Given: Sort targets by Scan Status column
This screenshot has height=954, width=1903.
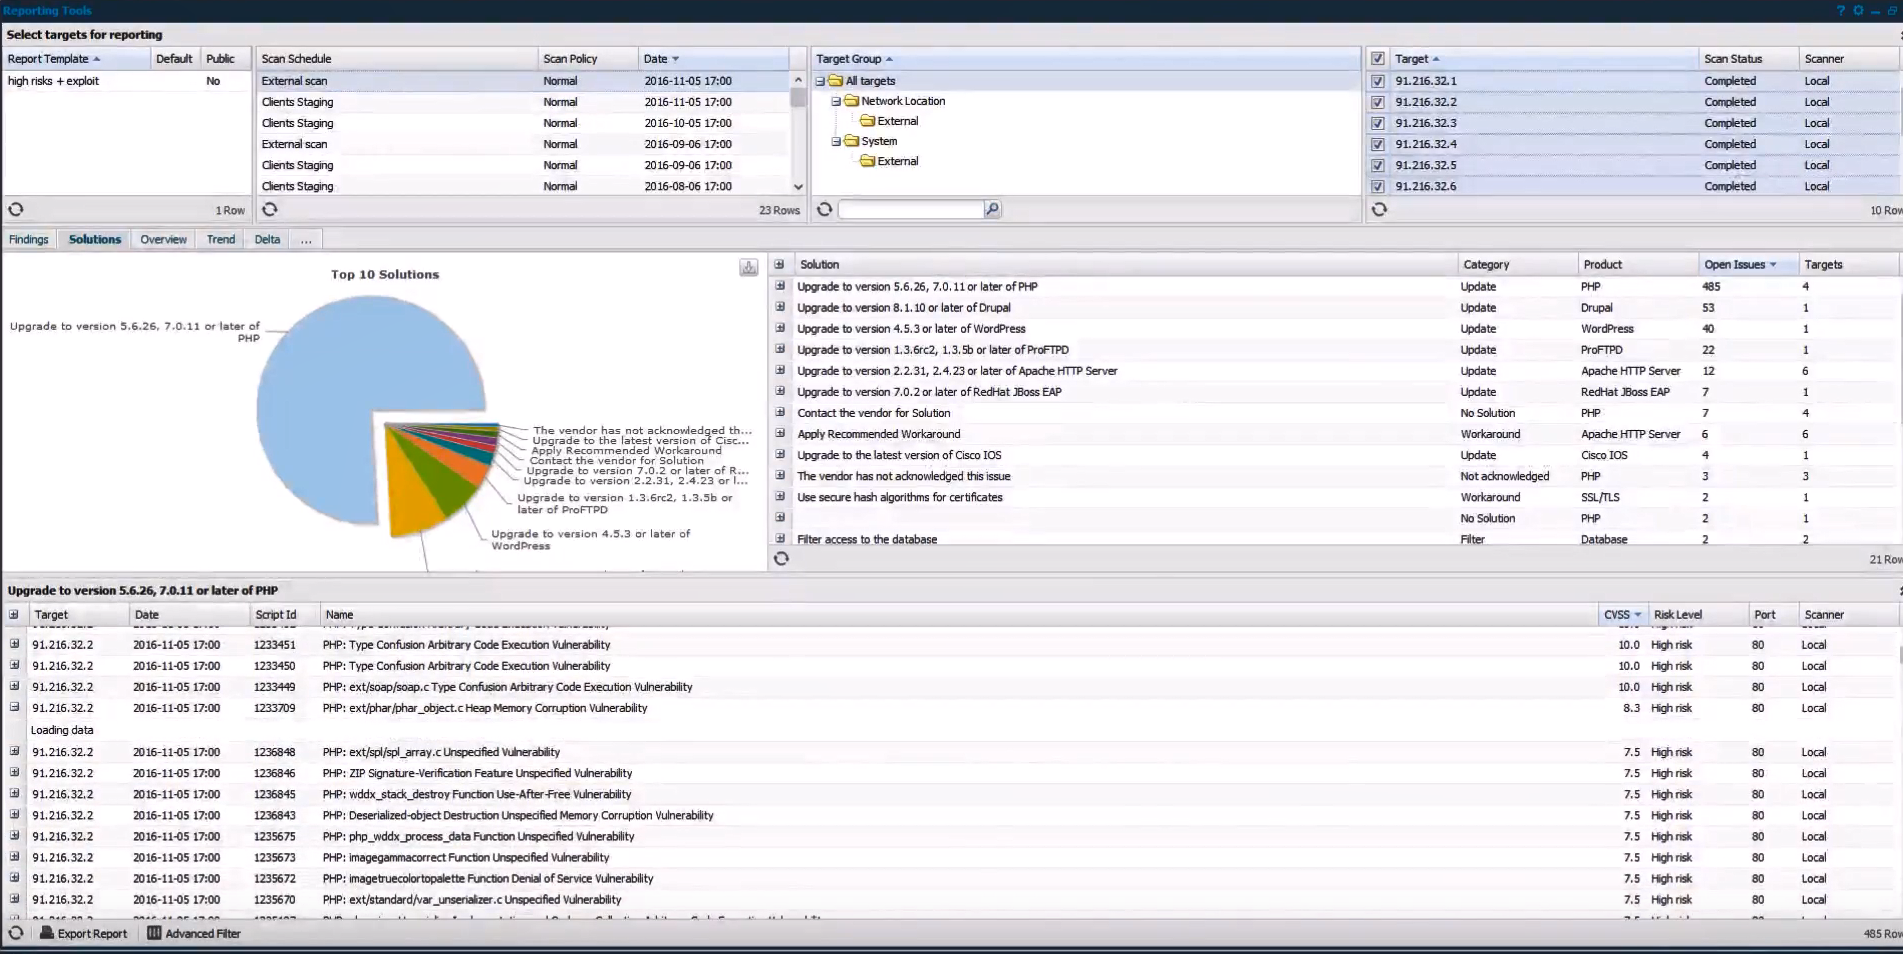Looking at the screenshot, I should click(x=1747, y=59).
